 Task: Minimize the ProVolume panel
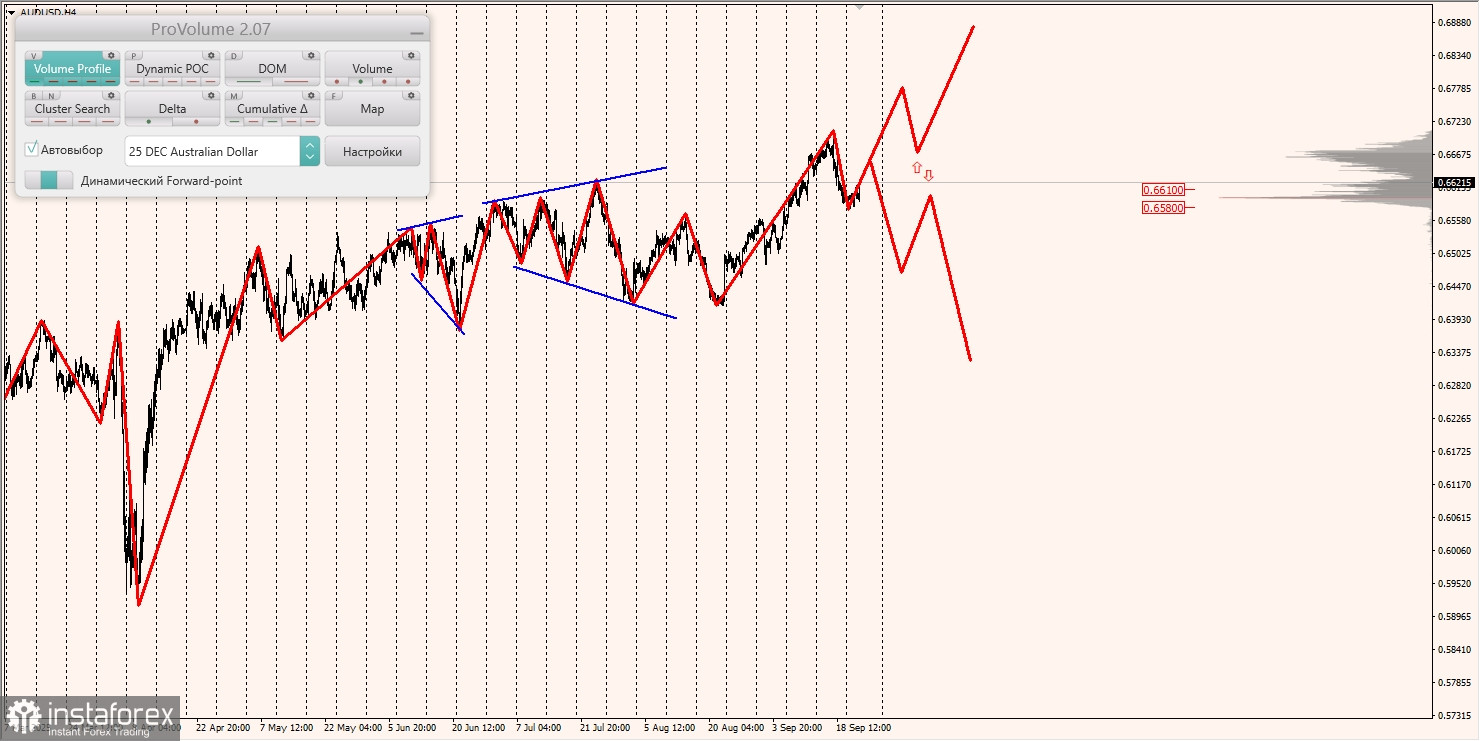(416, 33)
